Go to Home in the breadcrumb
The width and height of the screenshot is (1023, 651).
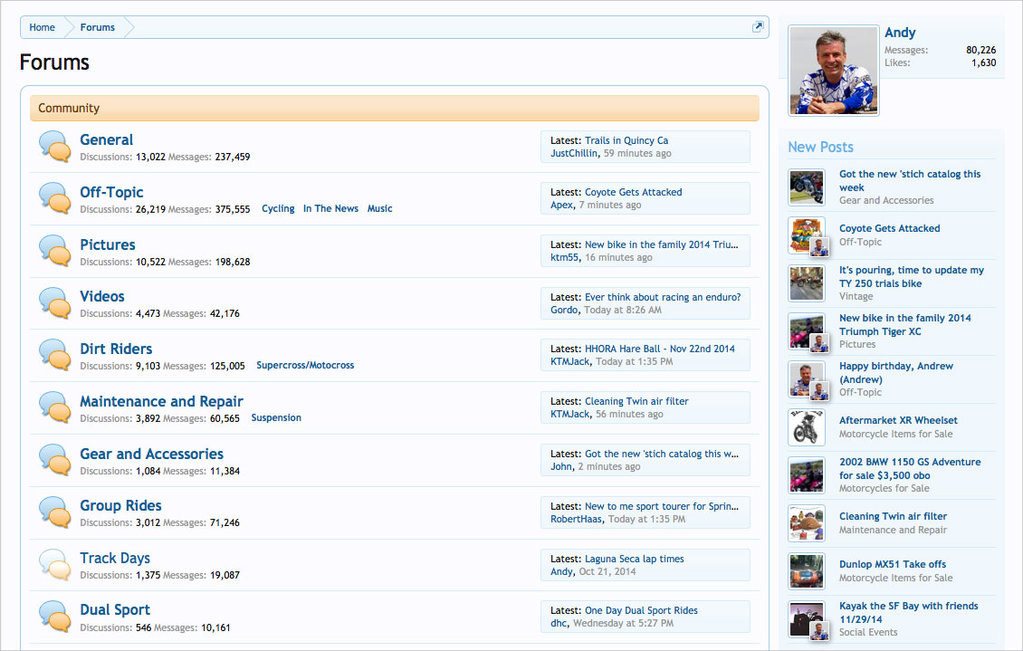click(42, 27)
